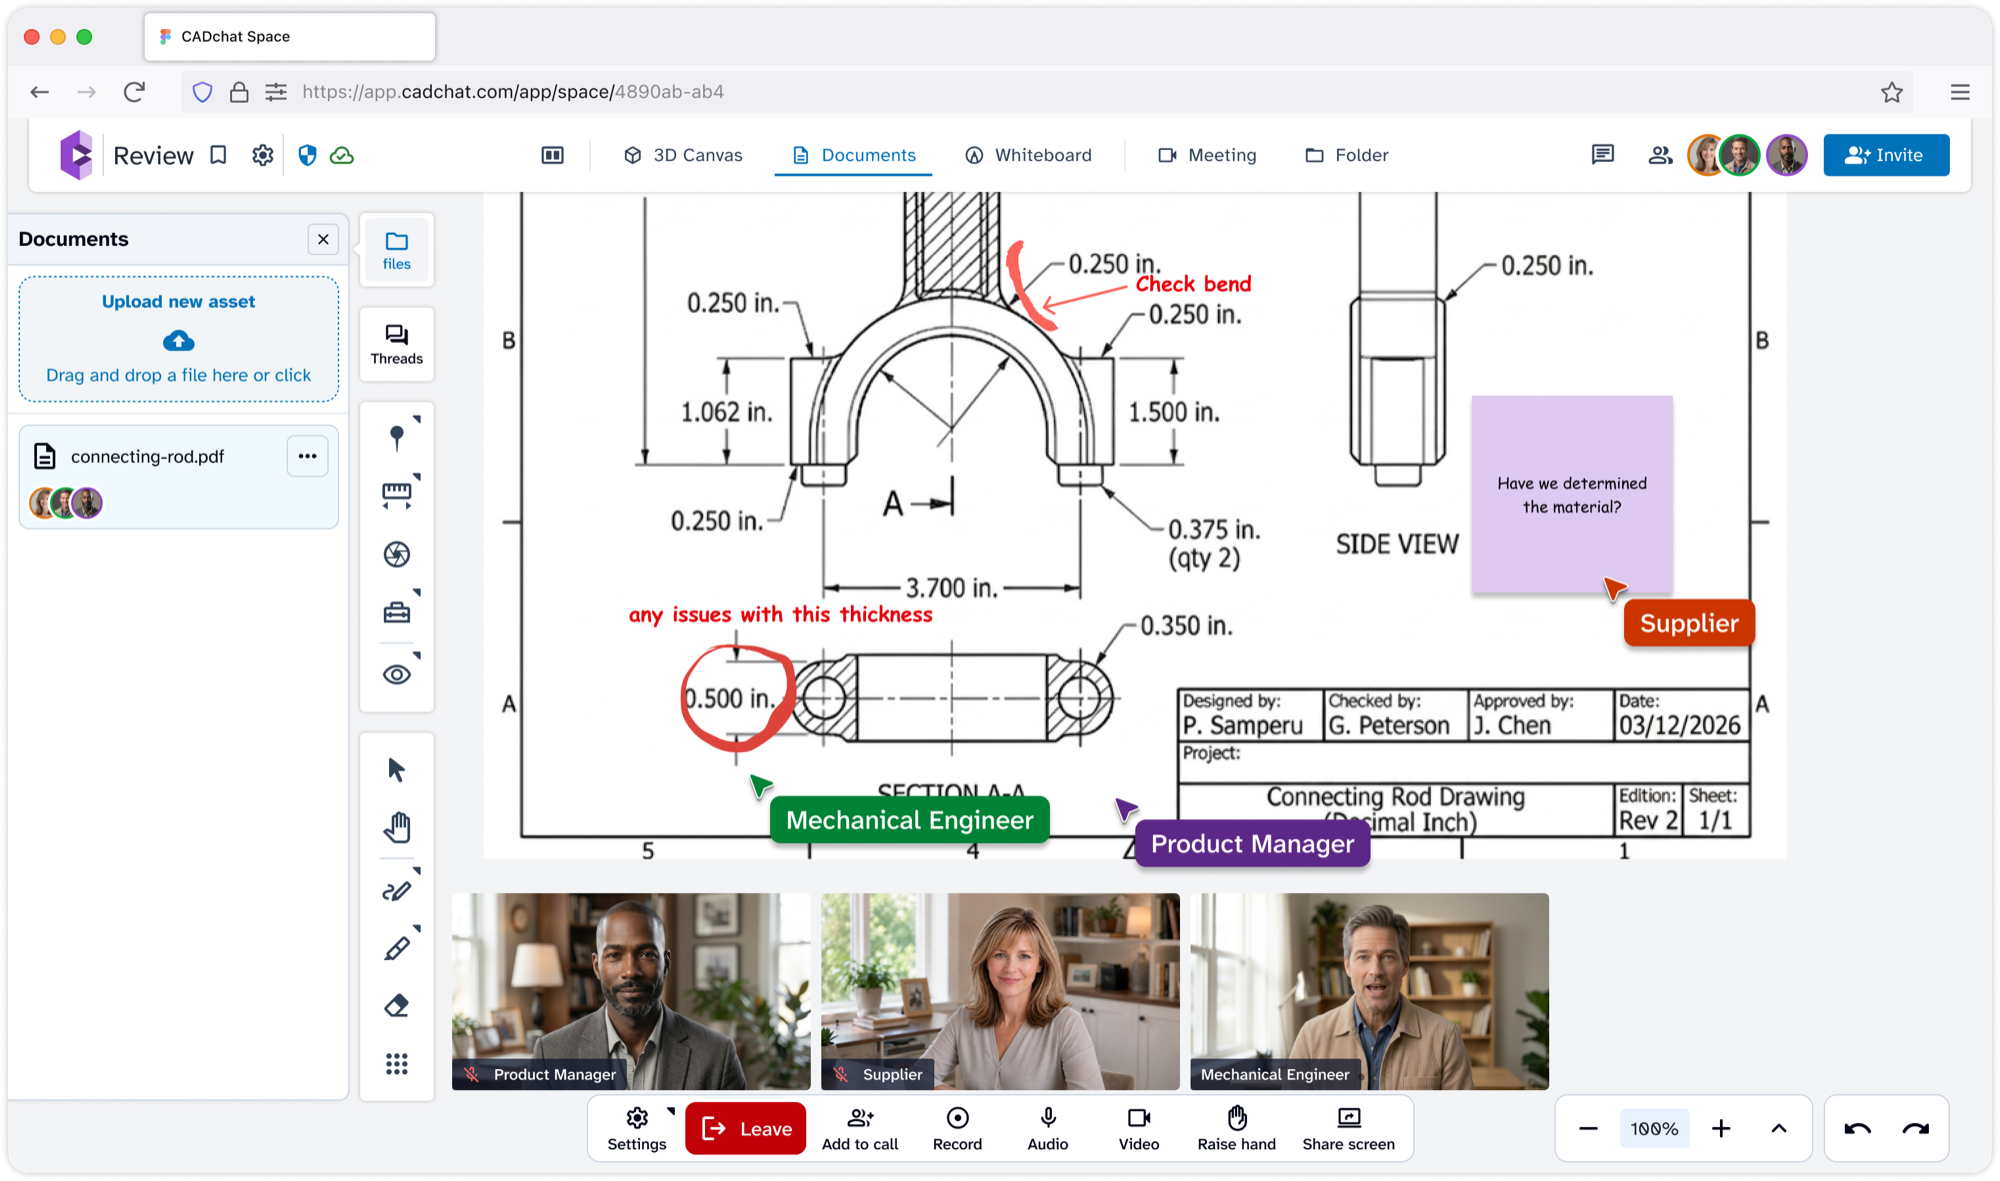Click the camera shutter snapshot tool
The height and width of the screenshot is (1181, 2000).
[x=397, y=554]
